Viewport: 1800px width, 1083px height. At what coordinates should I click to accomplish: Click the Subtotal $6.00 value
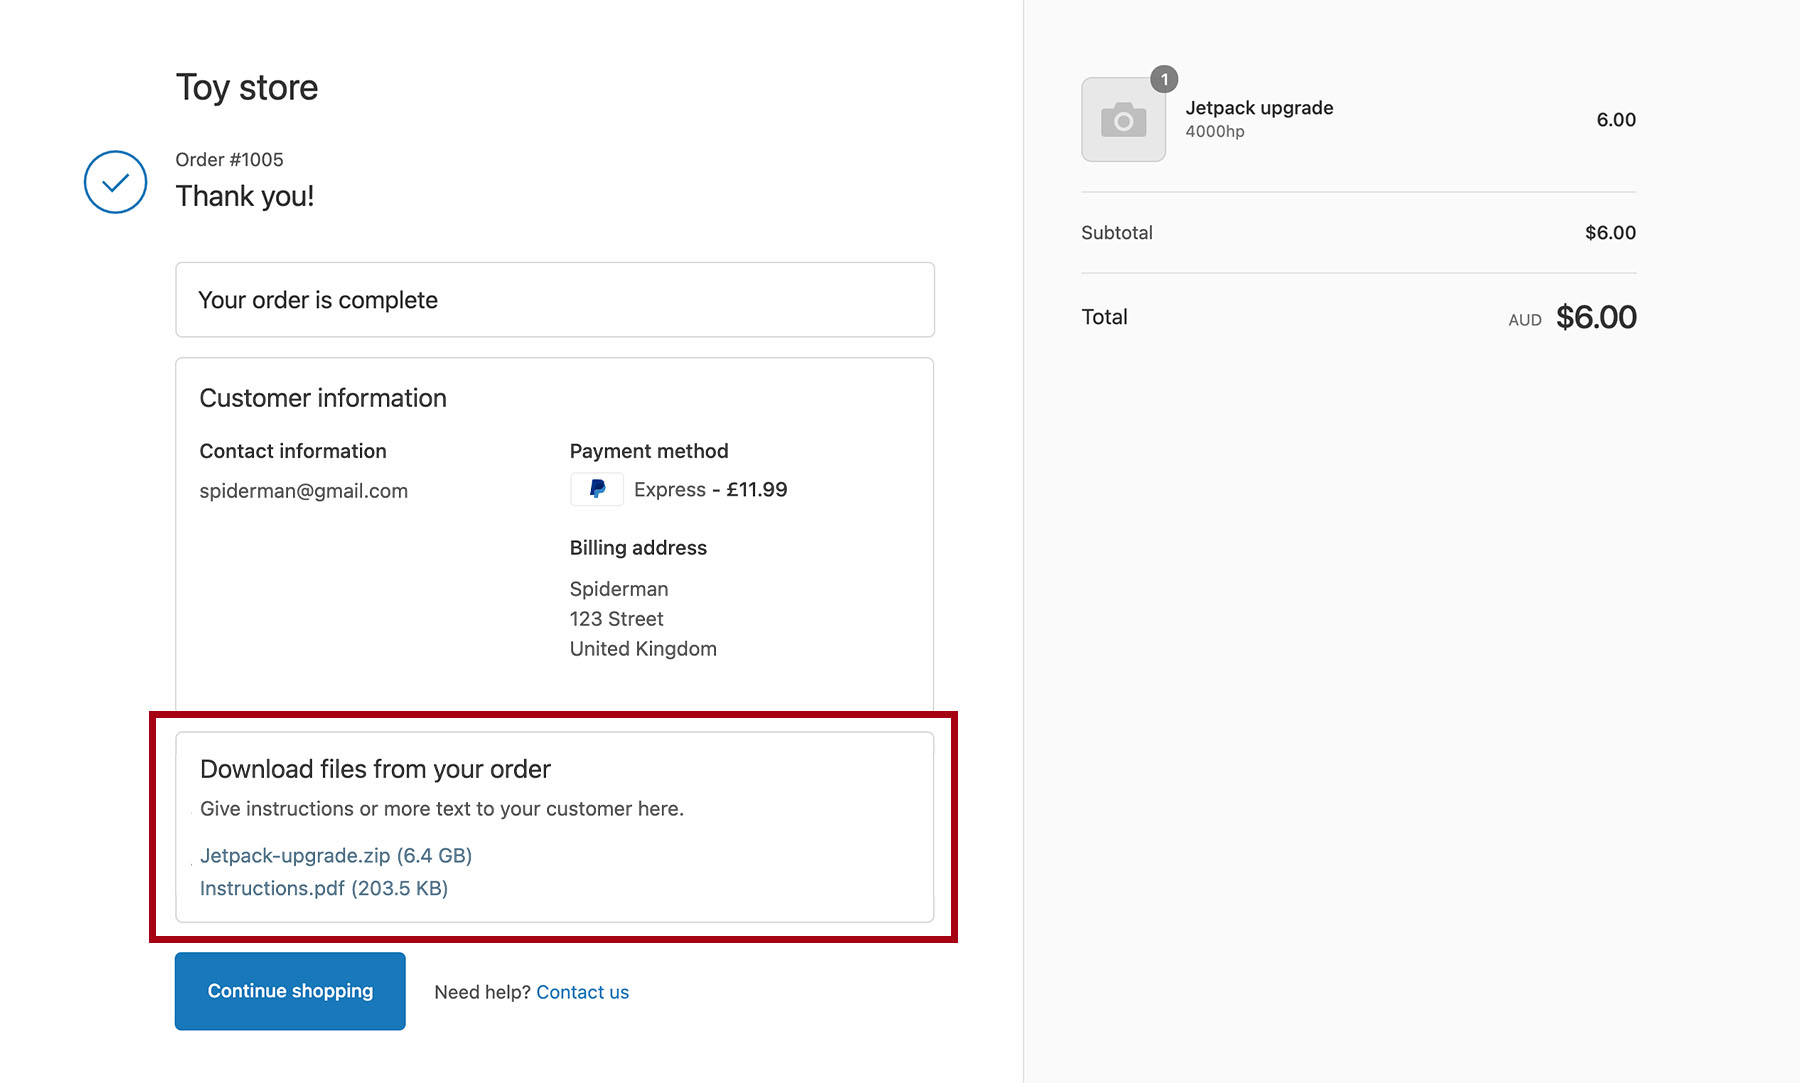point(1610,233)
